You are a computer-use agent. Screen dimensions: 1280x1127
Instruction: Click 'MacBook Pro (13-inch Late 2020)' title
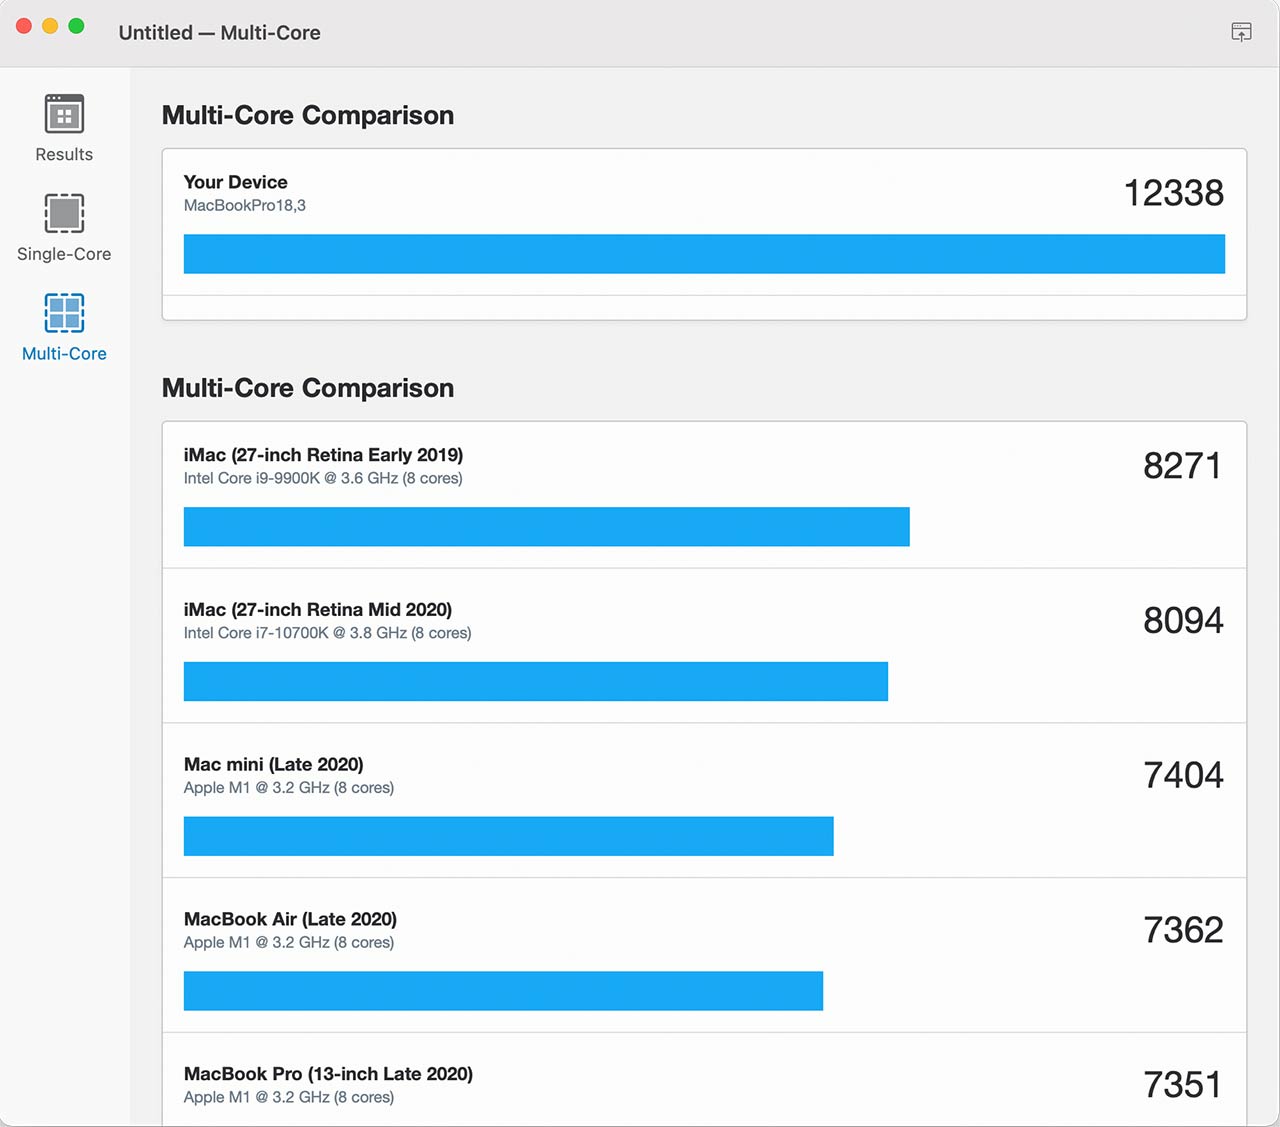click(x=328, y=1074)
